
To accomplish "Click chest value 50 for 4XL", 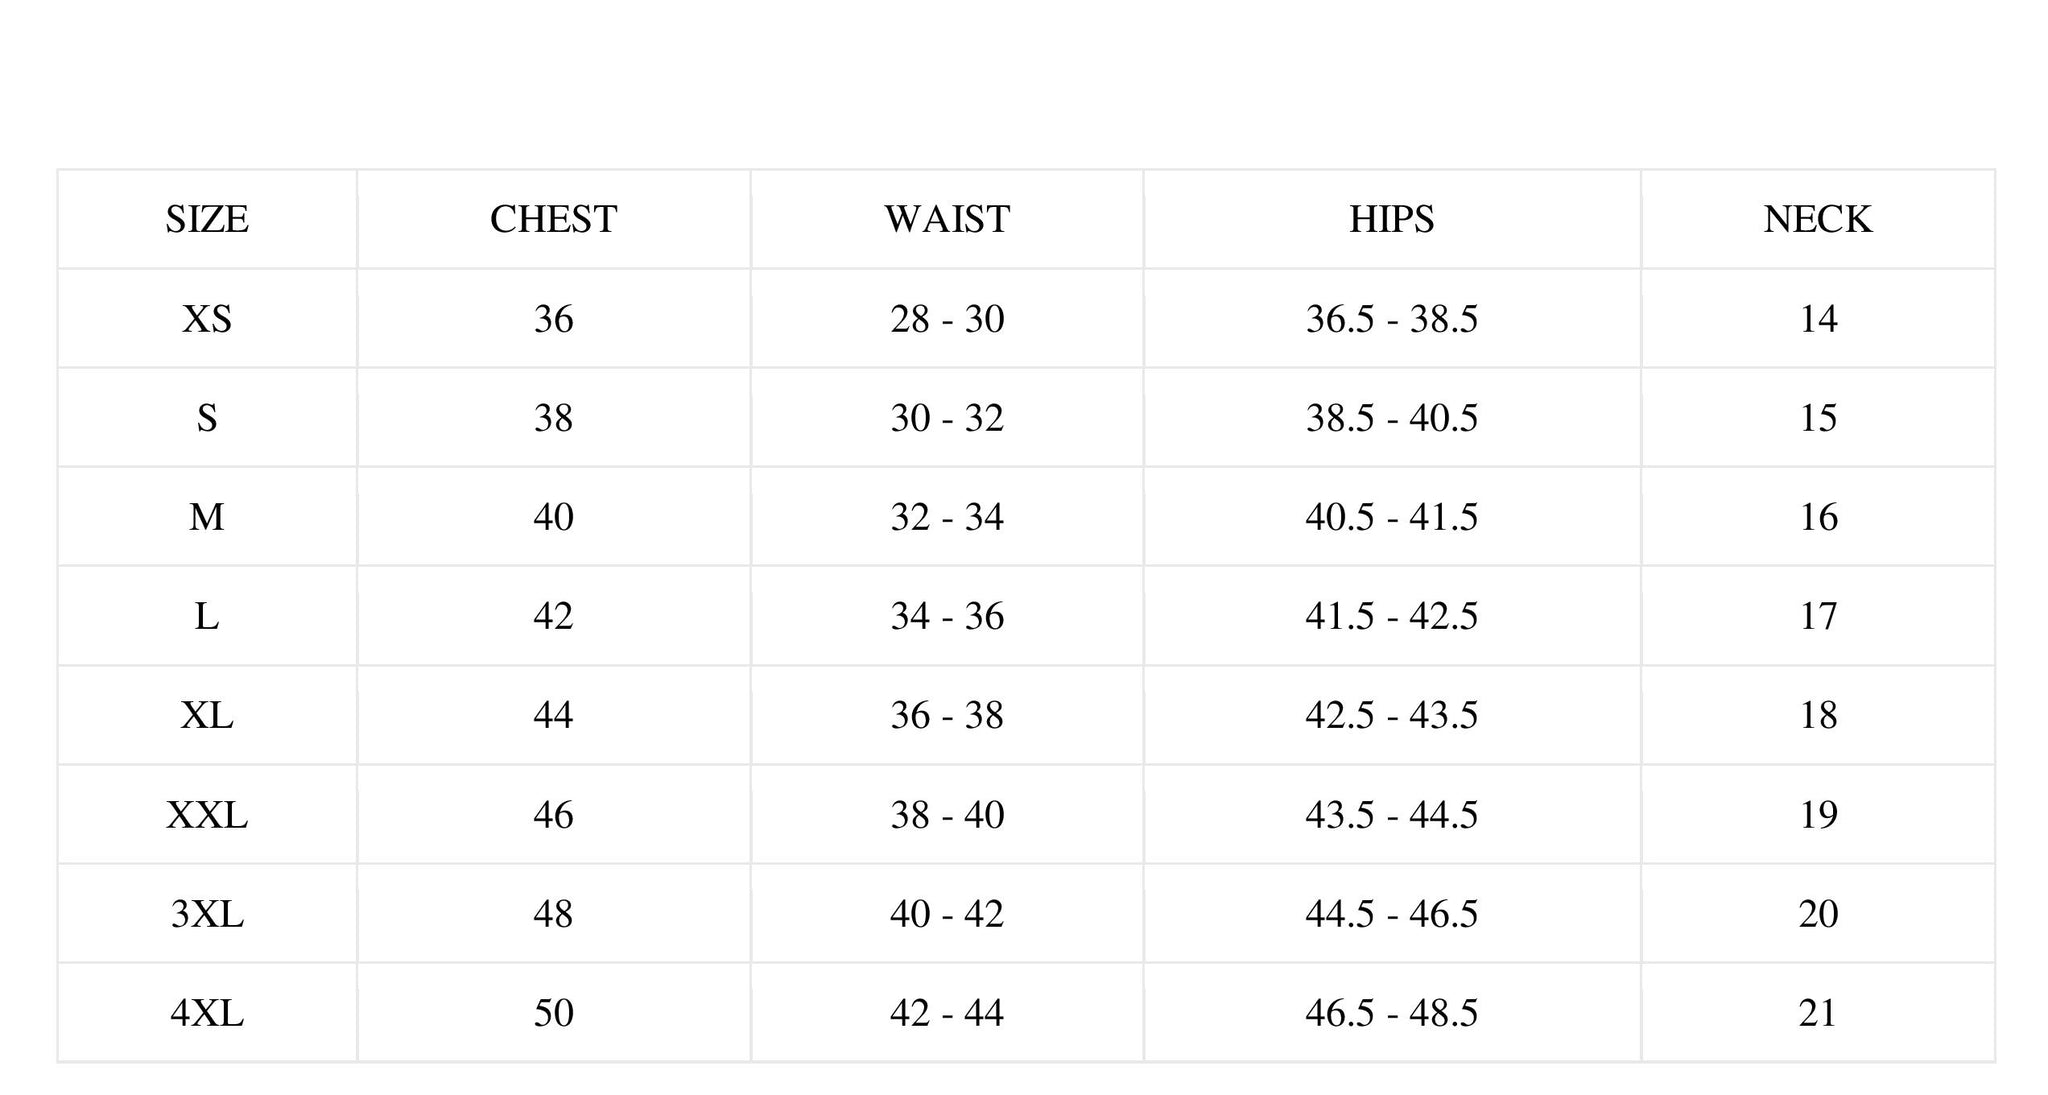I will click(553, 1012).
